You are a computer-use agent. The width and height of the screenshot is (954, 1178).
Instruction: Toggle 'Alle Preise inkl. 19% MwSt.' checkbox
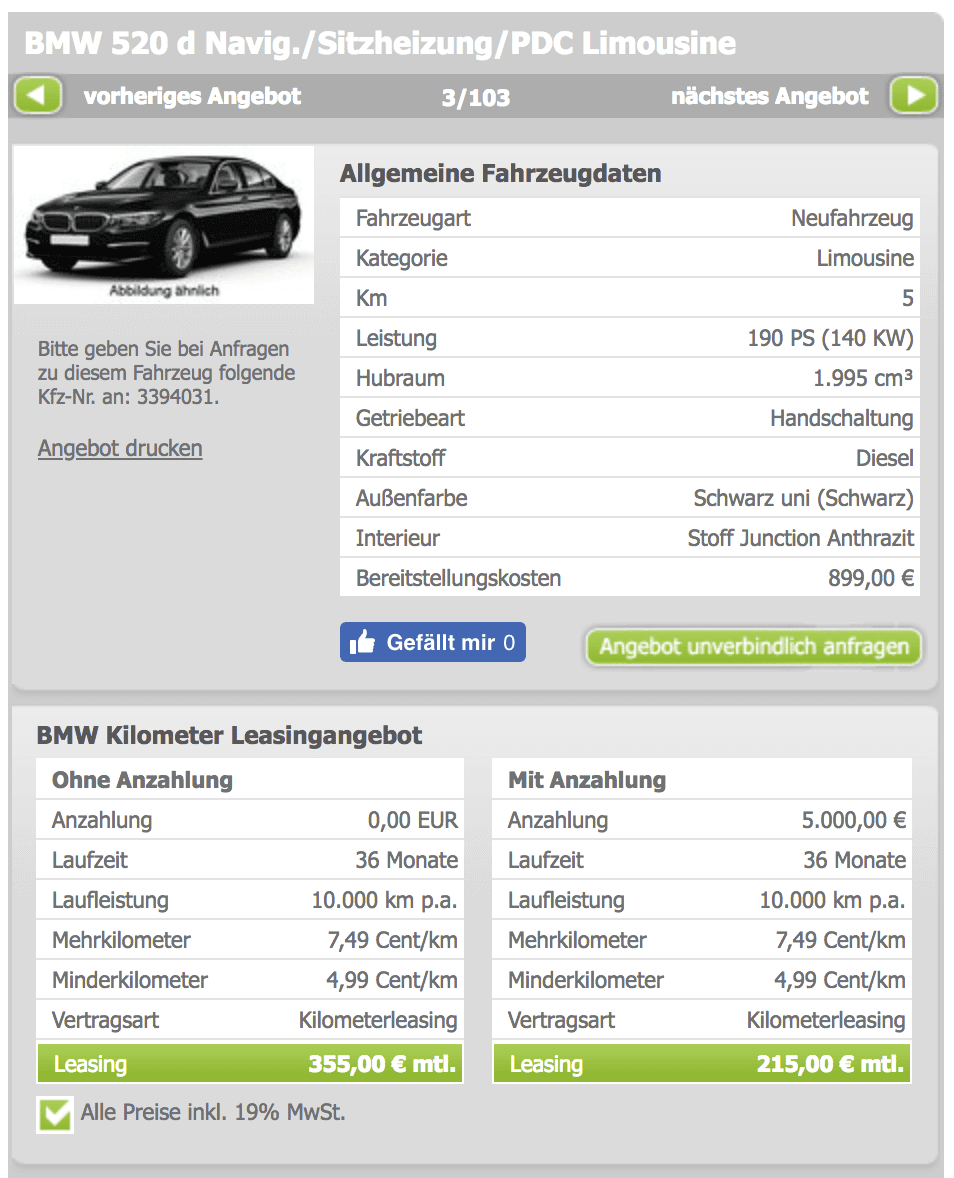click(55, 1115)
